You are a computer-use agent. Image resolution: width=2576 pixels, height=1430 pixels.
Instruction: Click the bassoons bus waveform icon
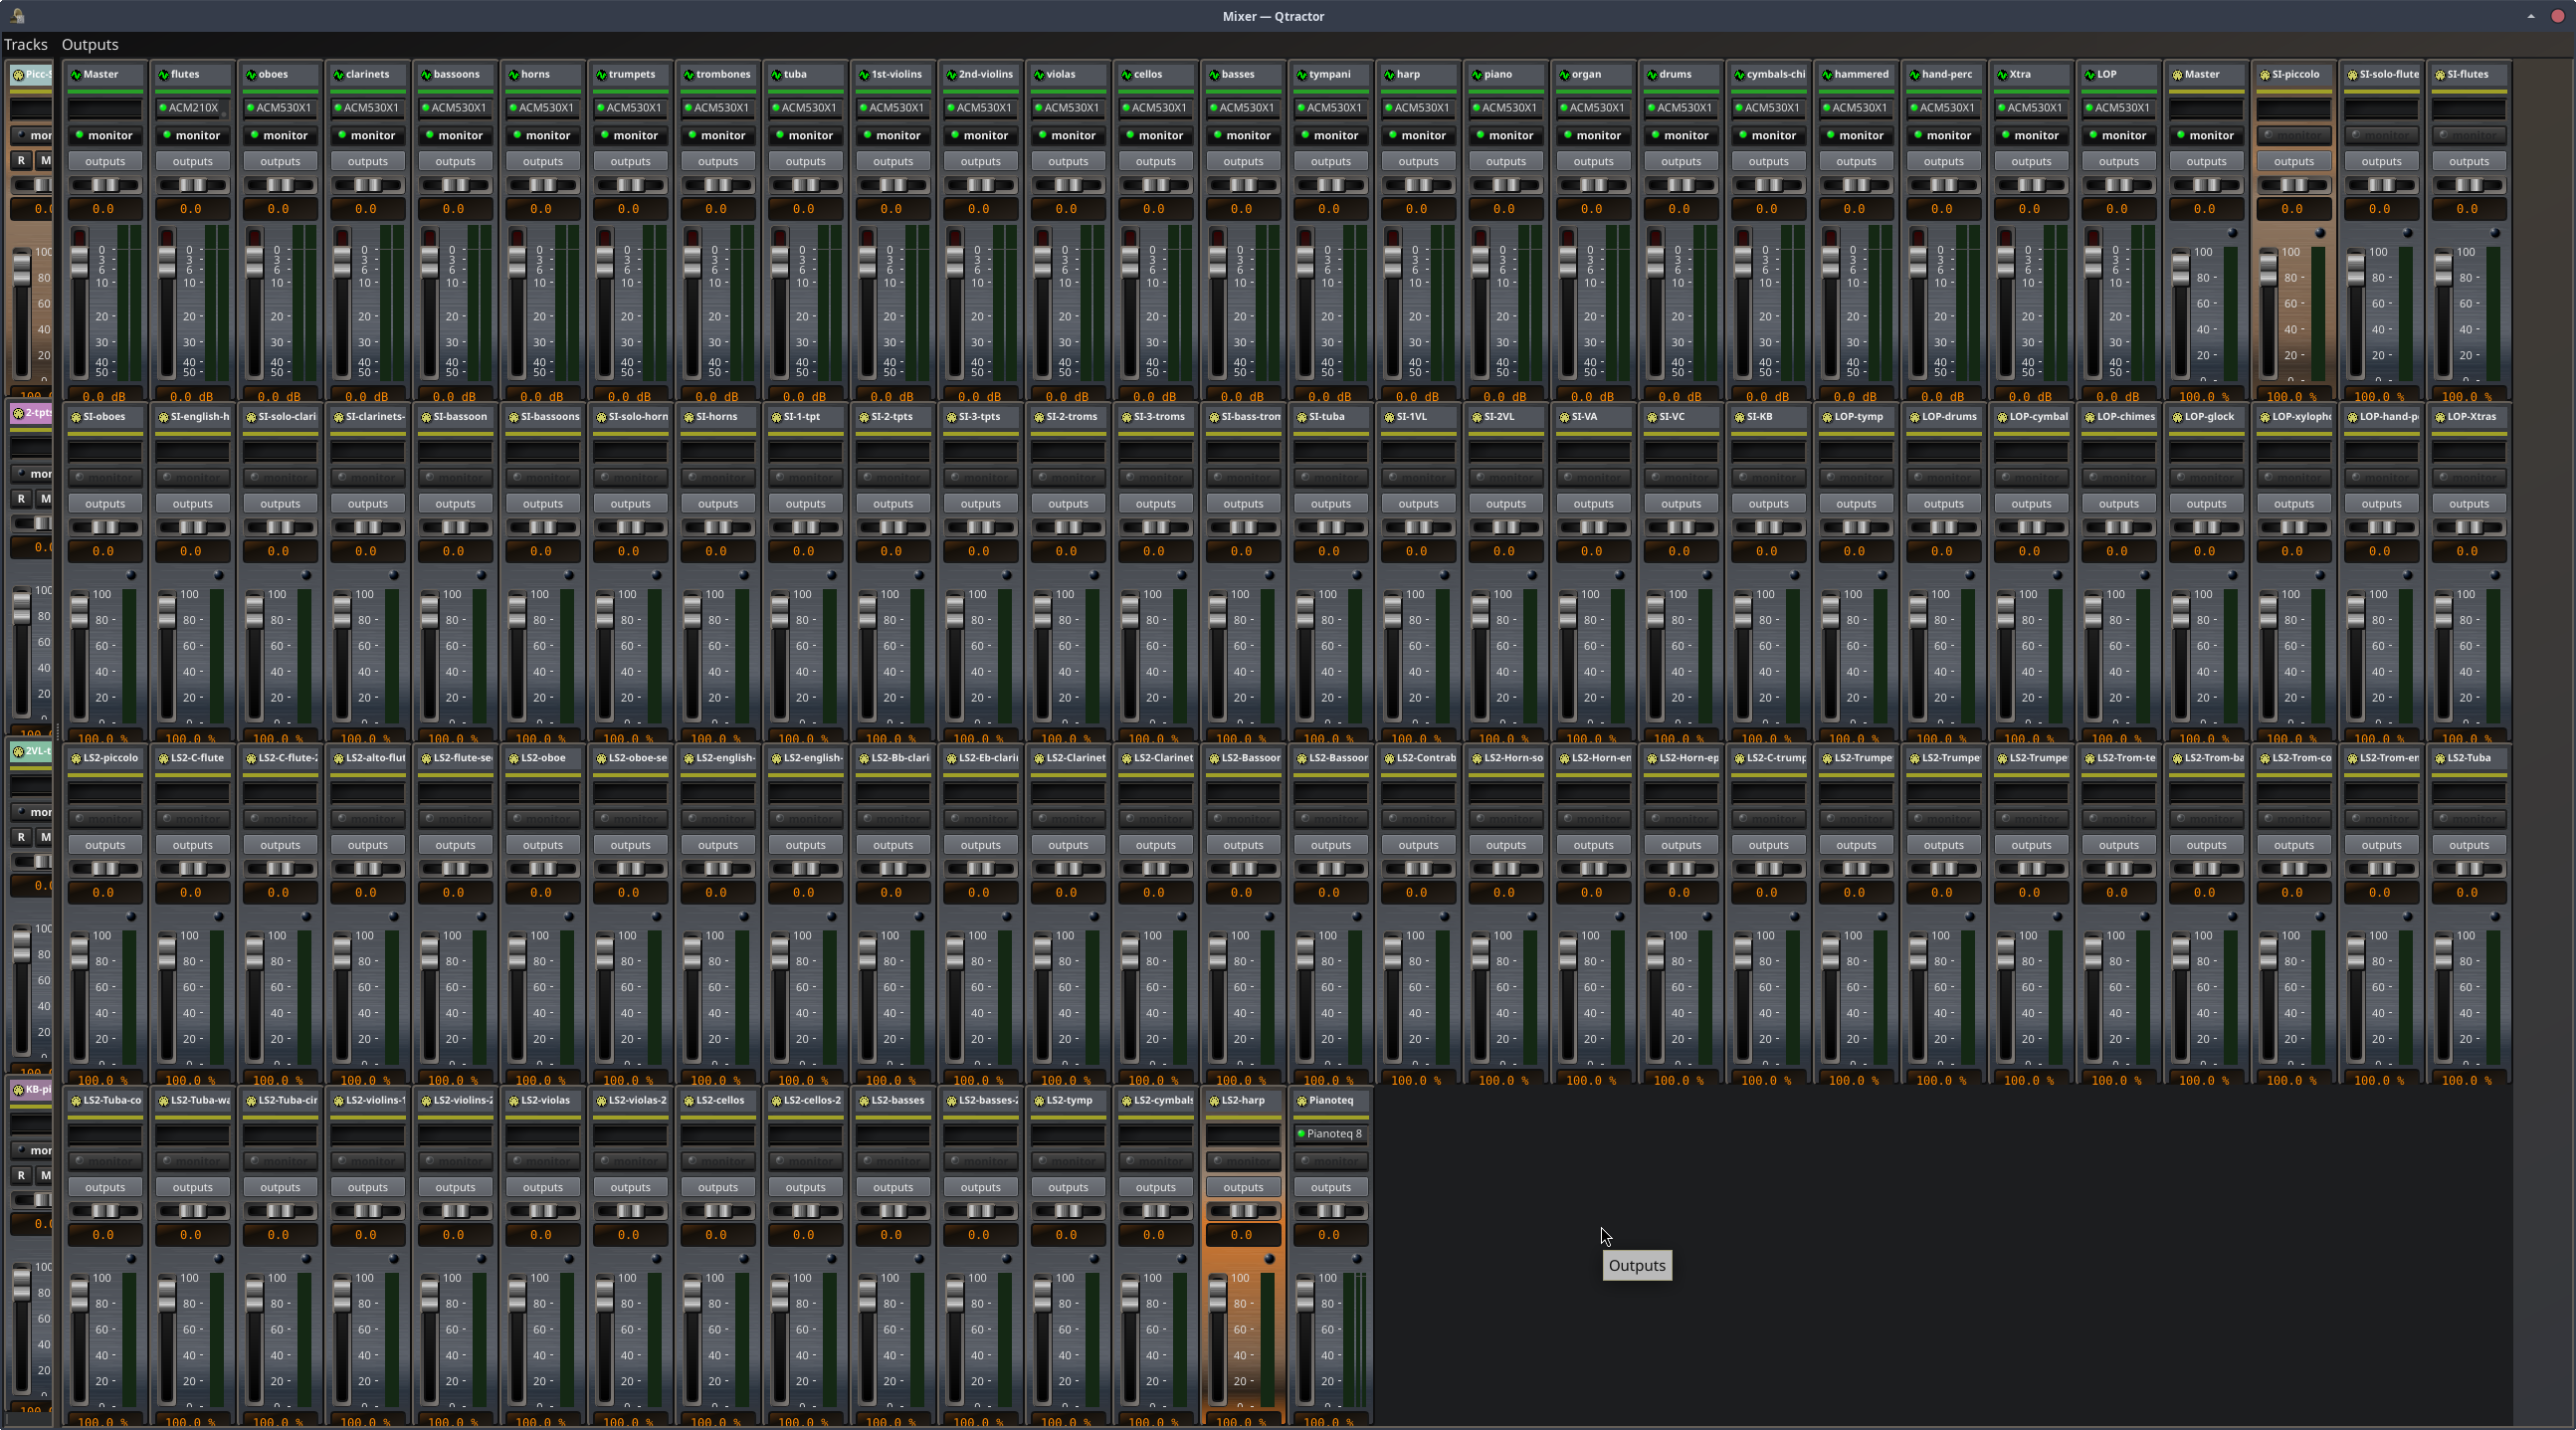pyautogui.click(x=426, y=75)
